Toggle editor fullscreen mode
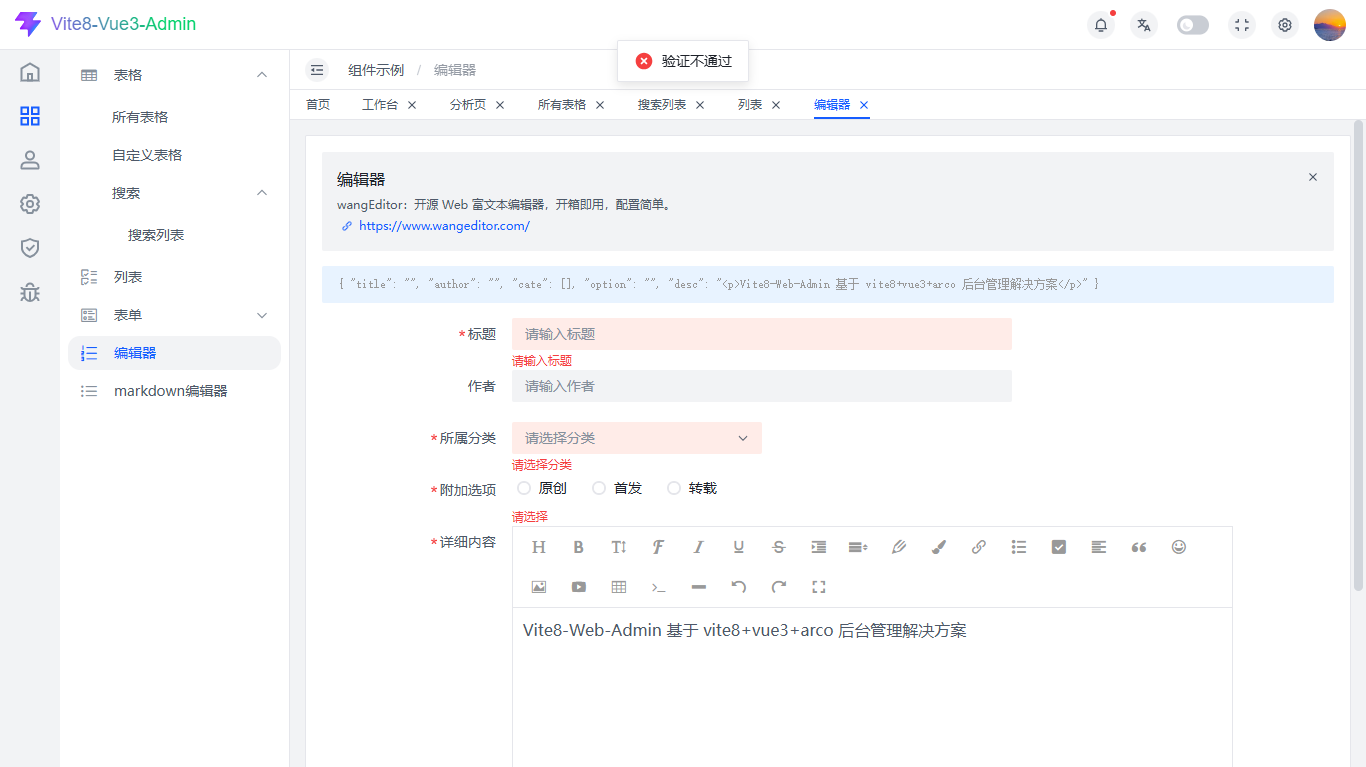This screenshot has width=1366, height=767. (x=819, y=587)
